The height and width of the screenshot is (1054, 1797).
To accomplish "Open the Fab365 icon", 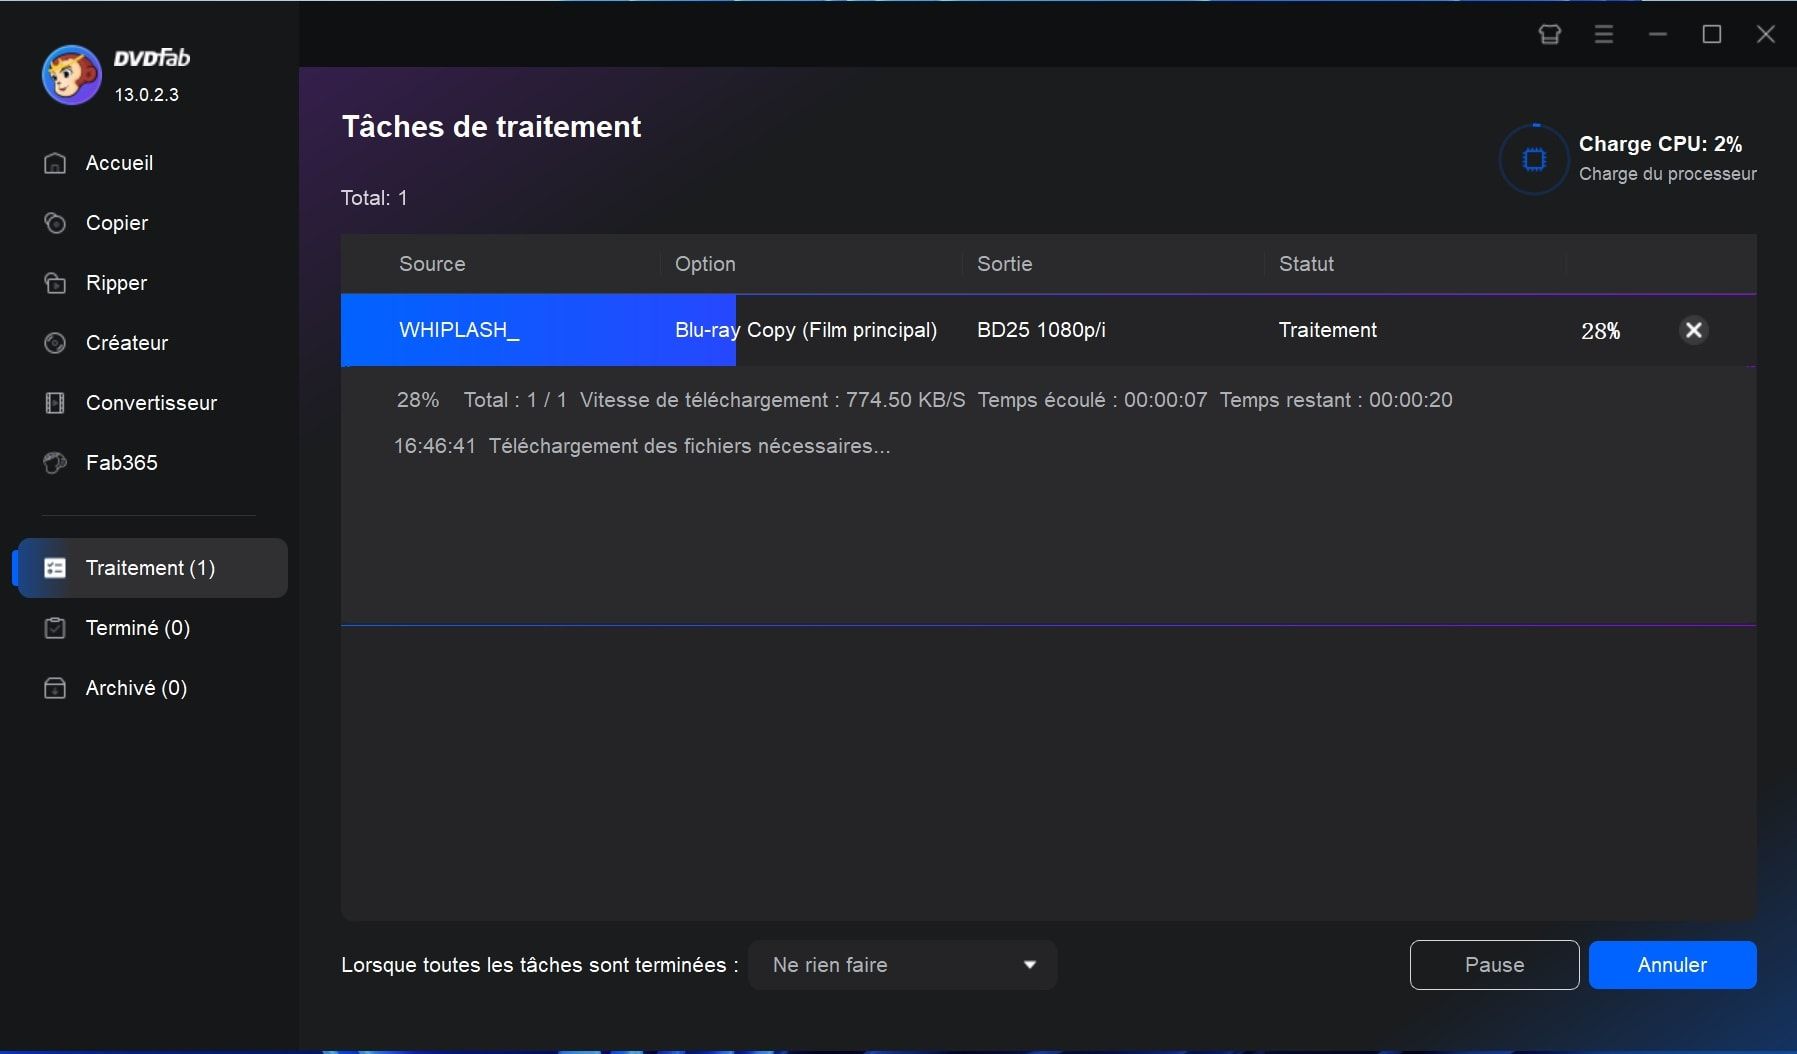I will coord(55,463).
